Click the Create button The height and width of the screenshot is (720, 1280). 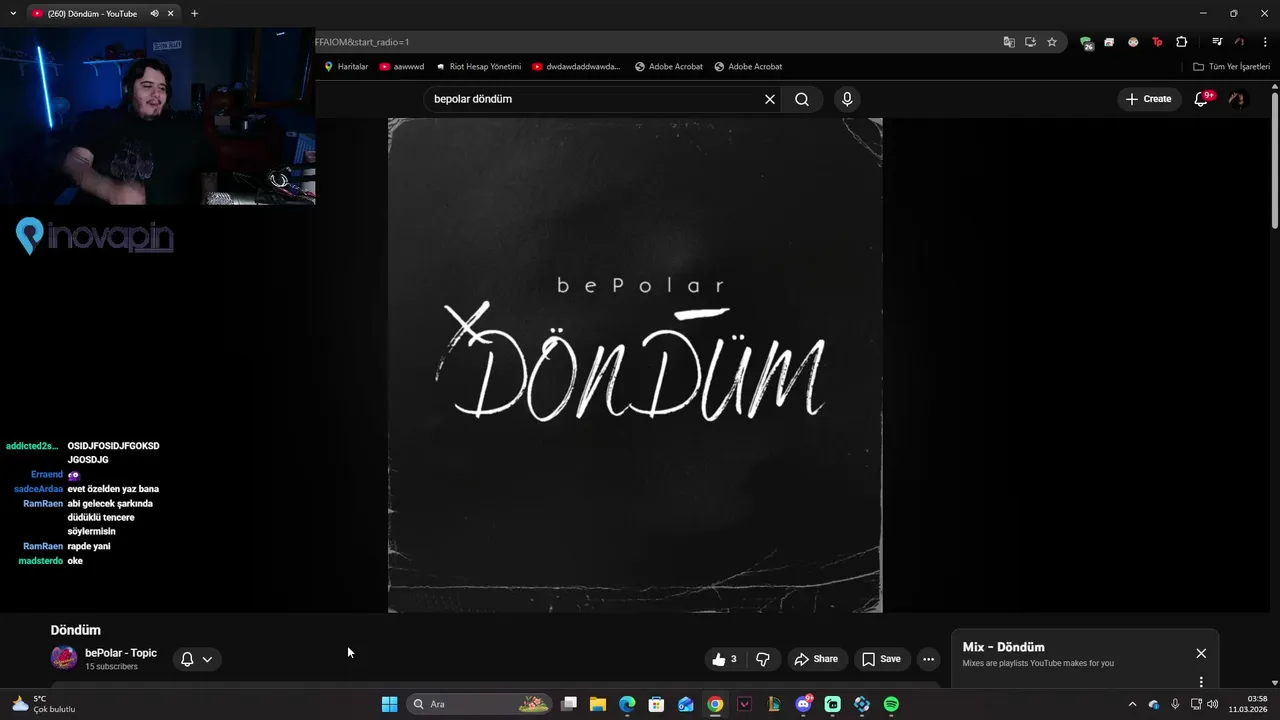[1148, 99]
